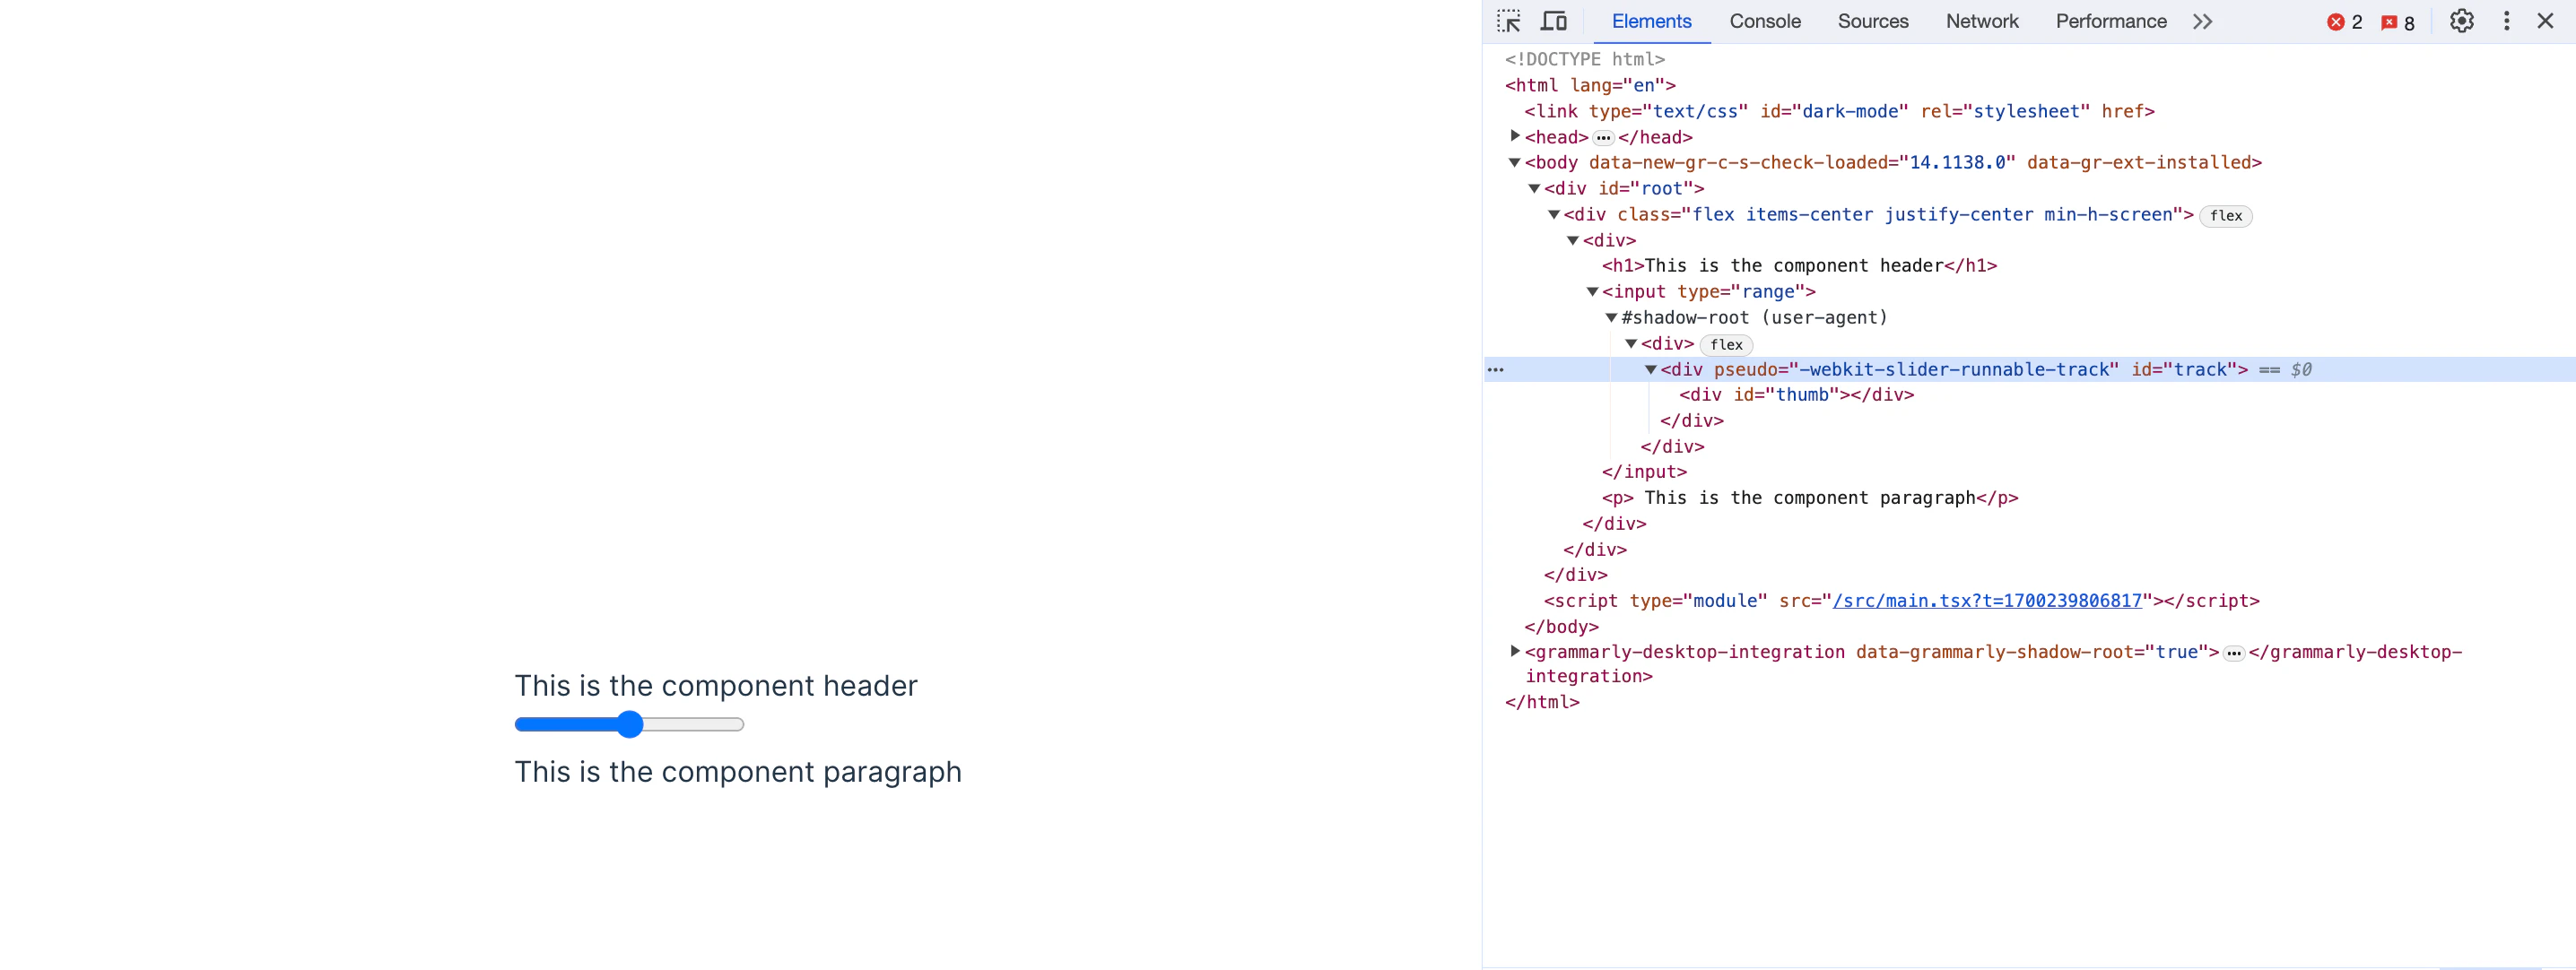Open the Network panel
This screenshot has height=970, width=2576.
1981,21
